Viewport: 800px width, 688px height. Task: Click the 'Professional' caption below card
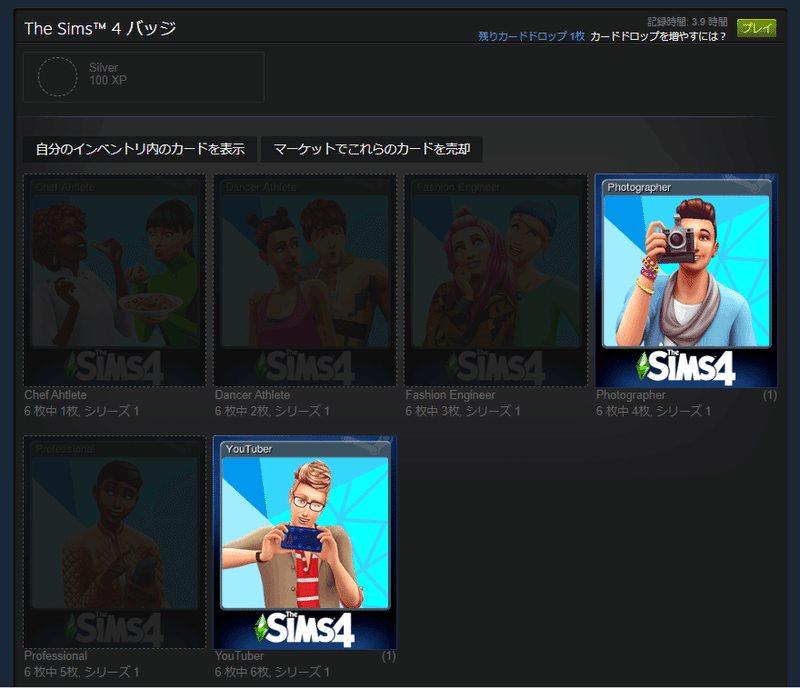pyautogui.click(x=56, y=656)
